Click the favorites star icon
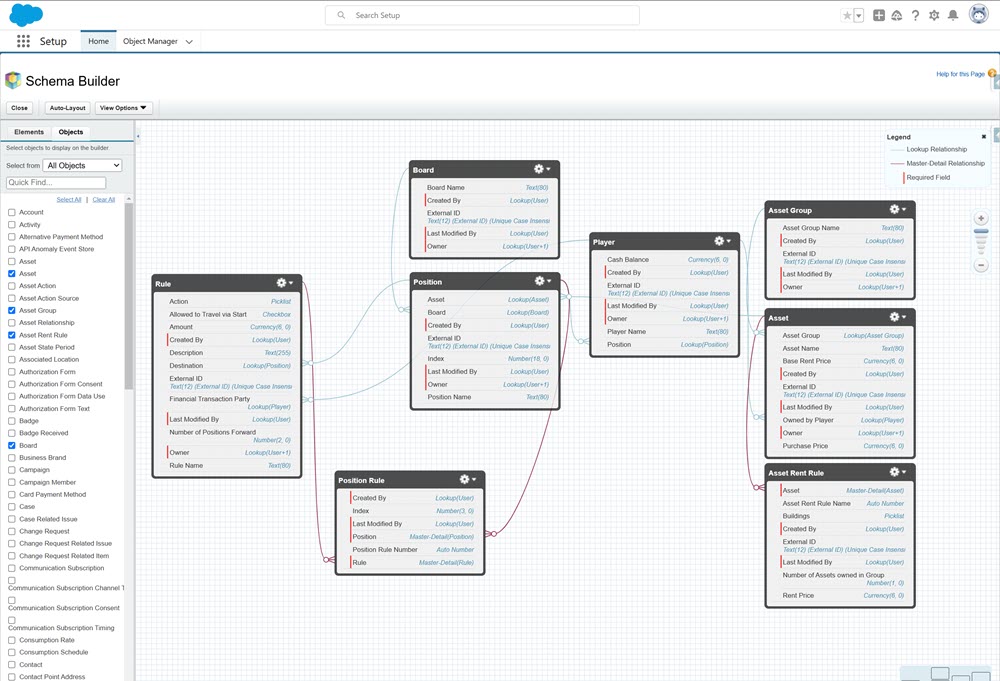This screenshot has height=681, width=1000. (847, 15)
